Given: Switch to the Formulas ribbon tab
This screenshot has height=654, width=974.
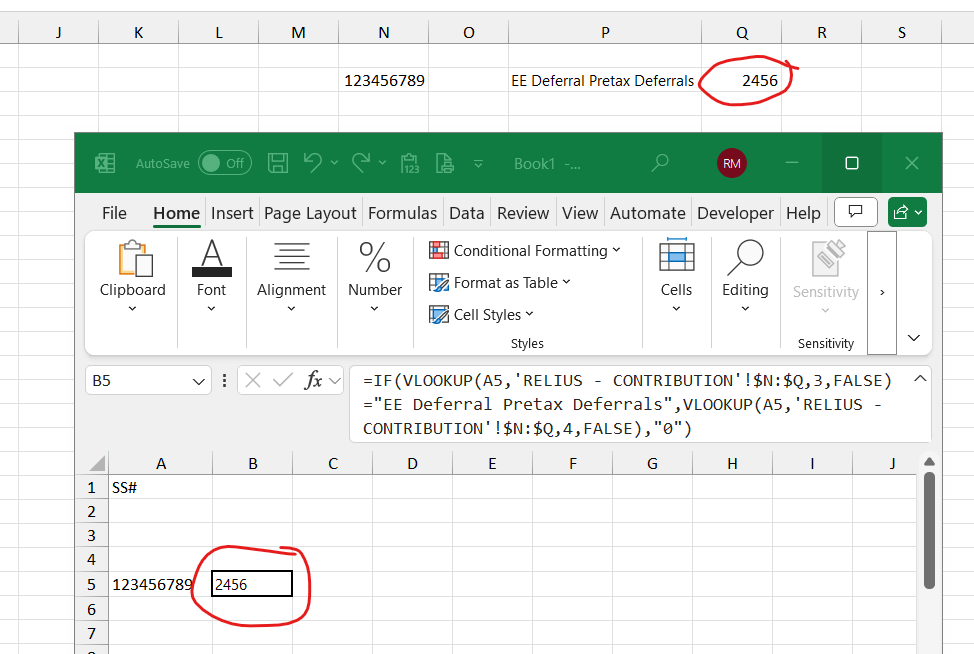Looking at the screenshot, I should (402, 212).
